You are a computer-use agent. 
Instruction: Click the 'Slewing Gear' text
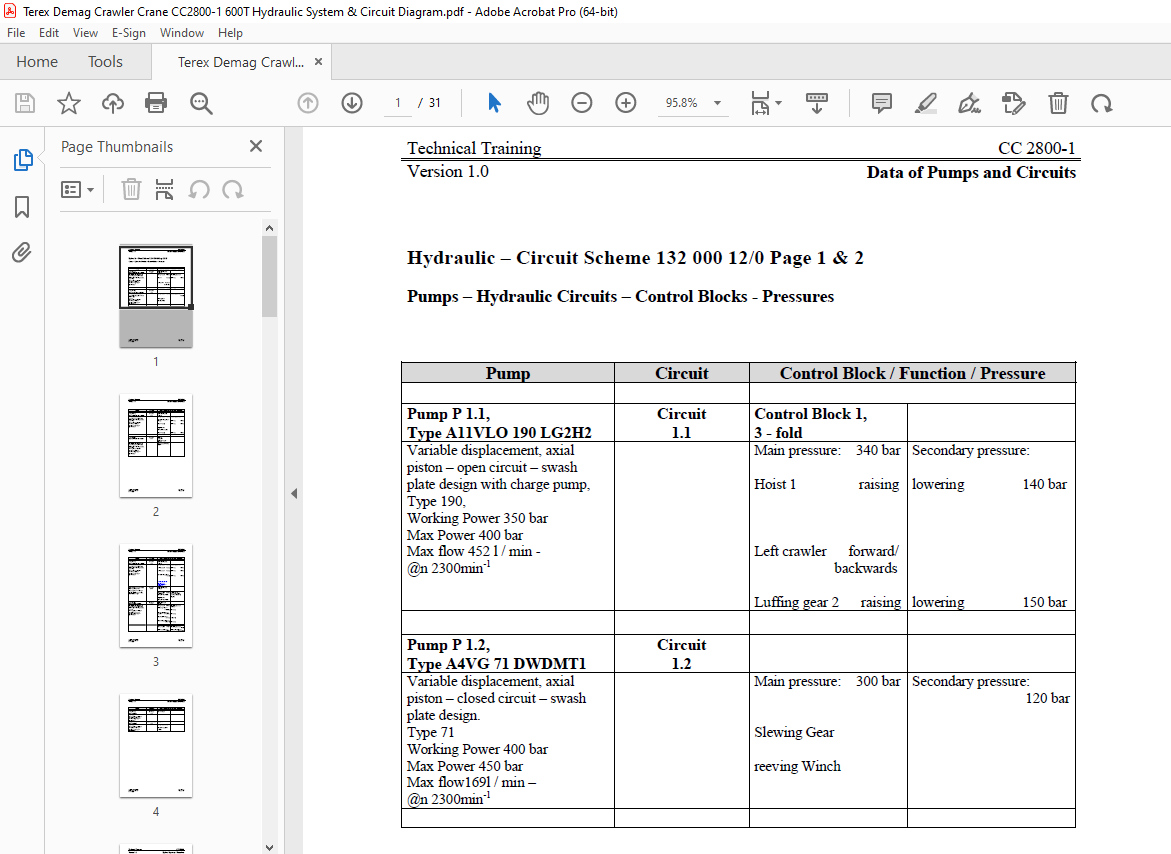(794, 732)
